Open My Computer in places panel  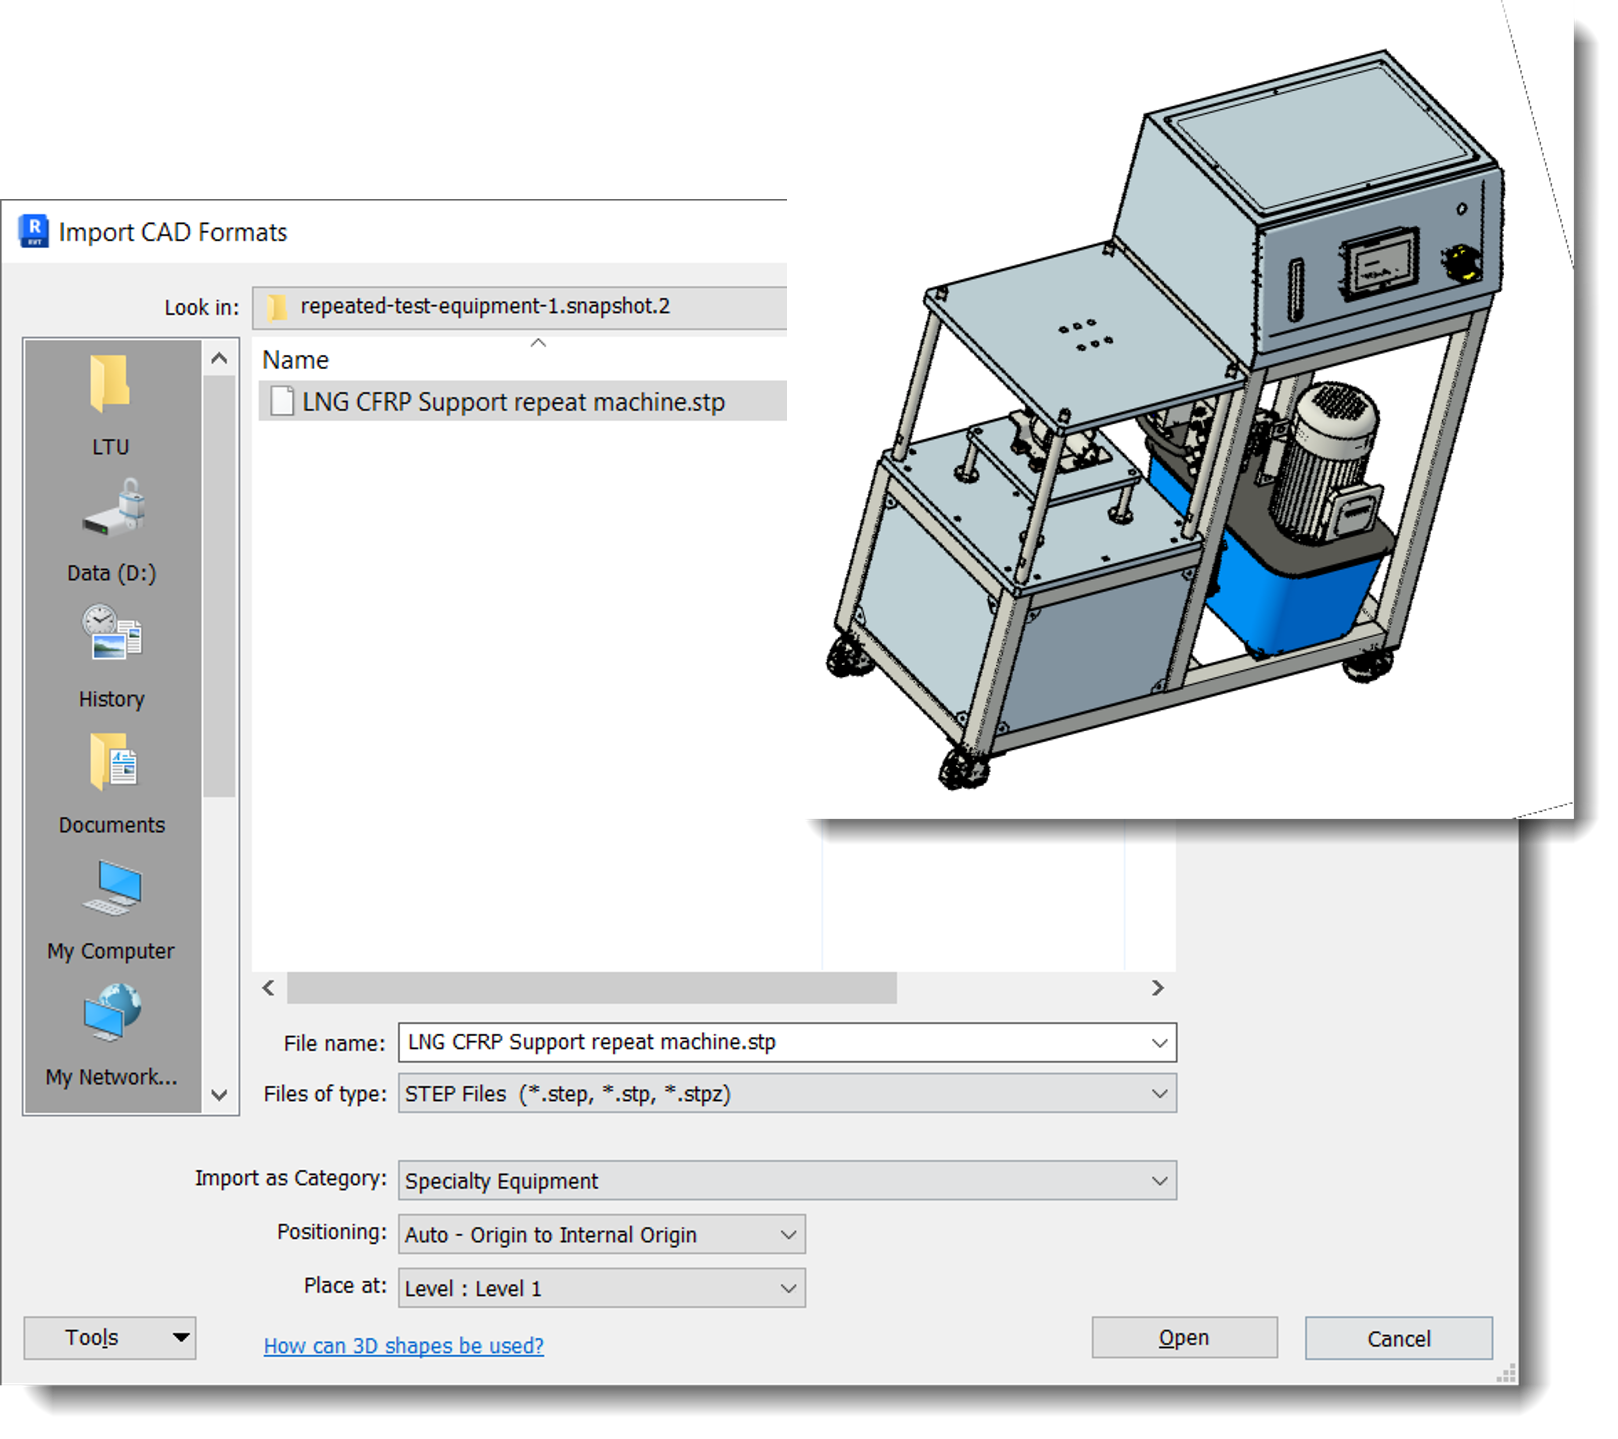111,909
